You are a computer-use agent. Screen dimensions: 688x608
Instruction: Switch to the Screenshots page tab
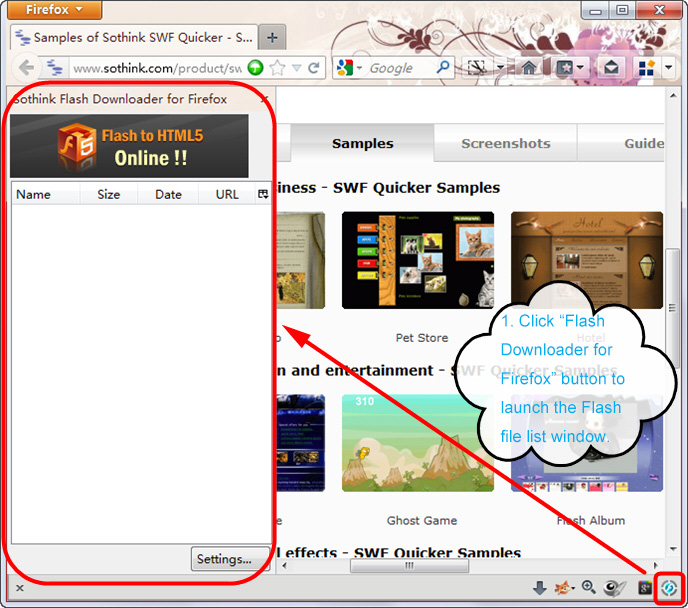[505, 143]
